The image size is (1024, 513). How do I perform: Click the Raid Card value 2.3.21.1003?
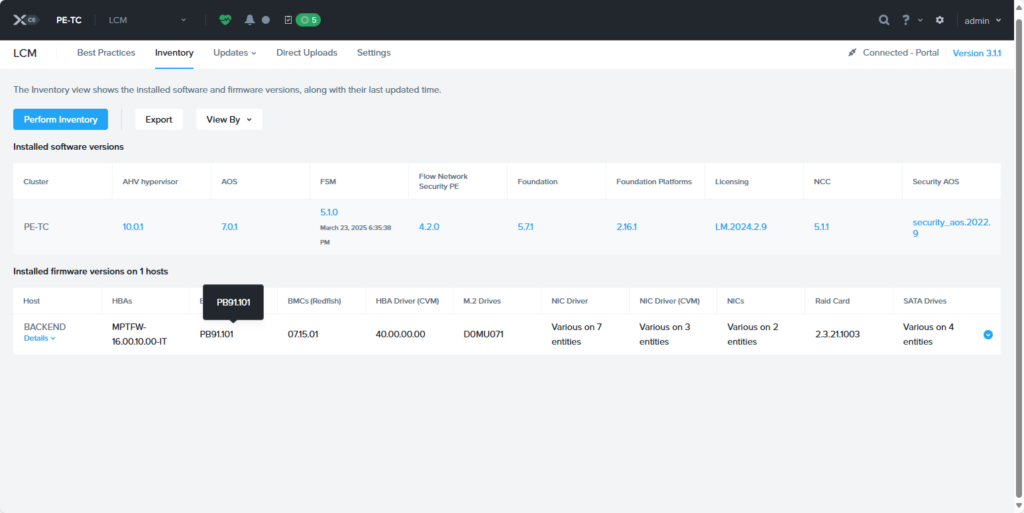click(x=837, y=334)
